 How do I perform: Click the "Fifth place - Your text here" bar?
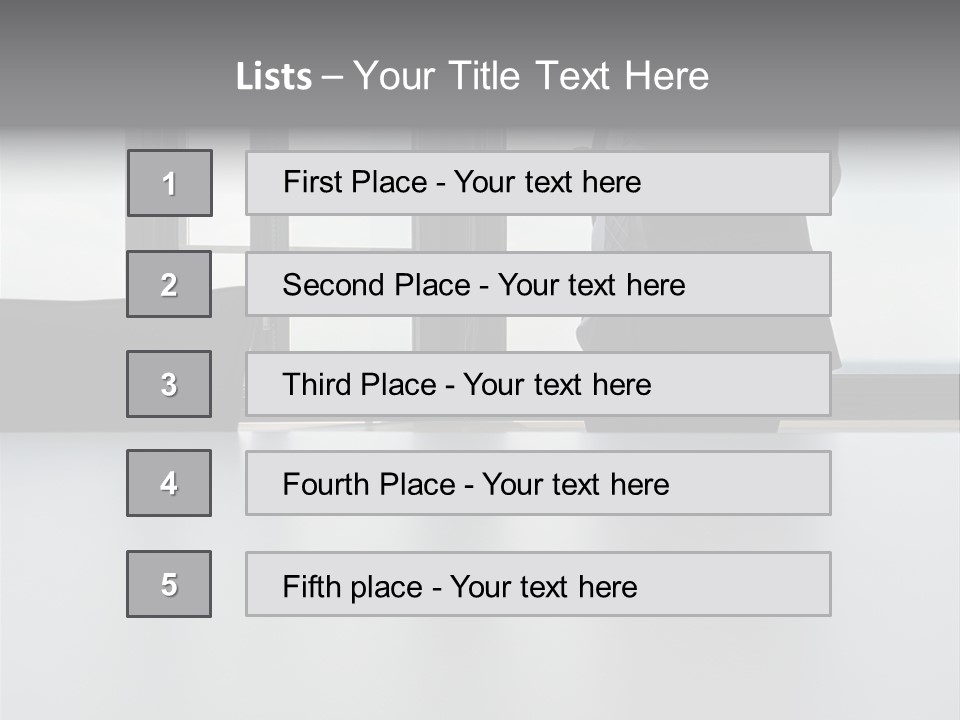[x=538, y=585]
